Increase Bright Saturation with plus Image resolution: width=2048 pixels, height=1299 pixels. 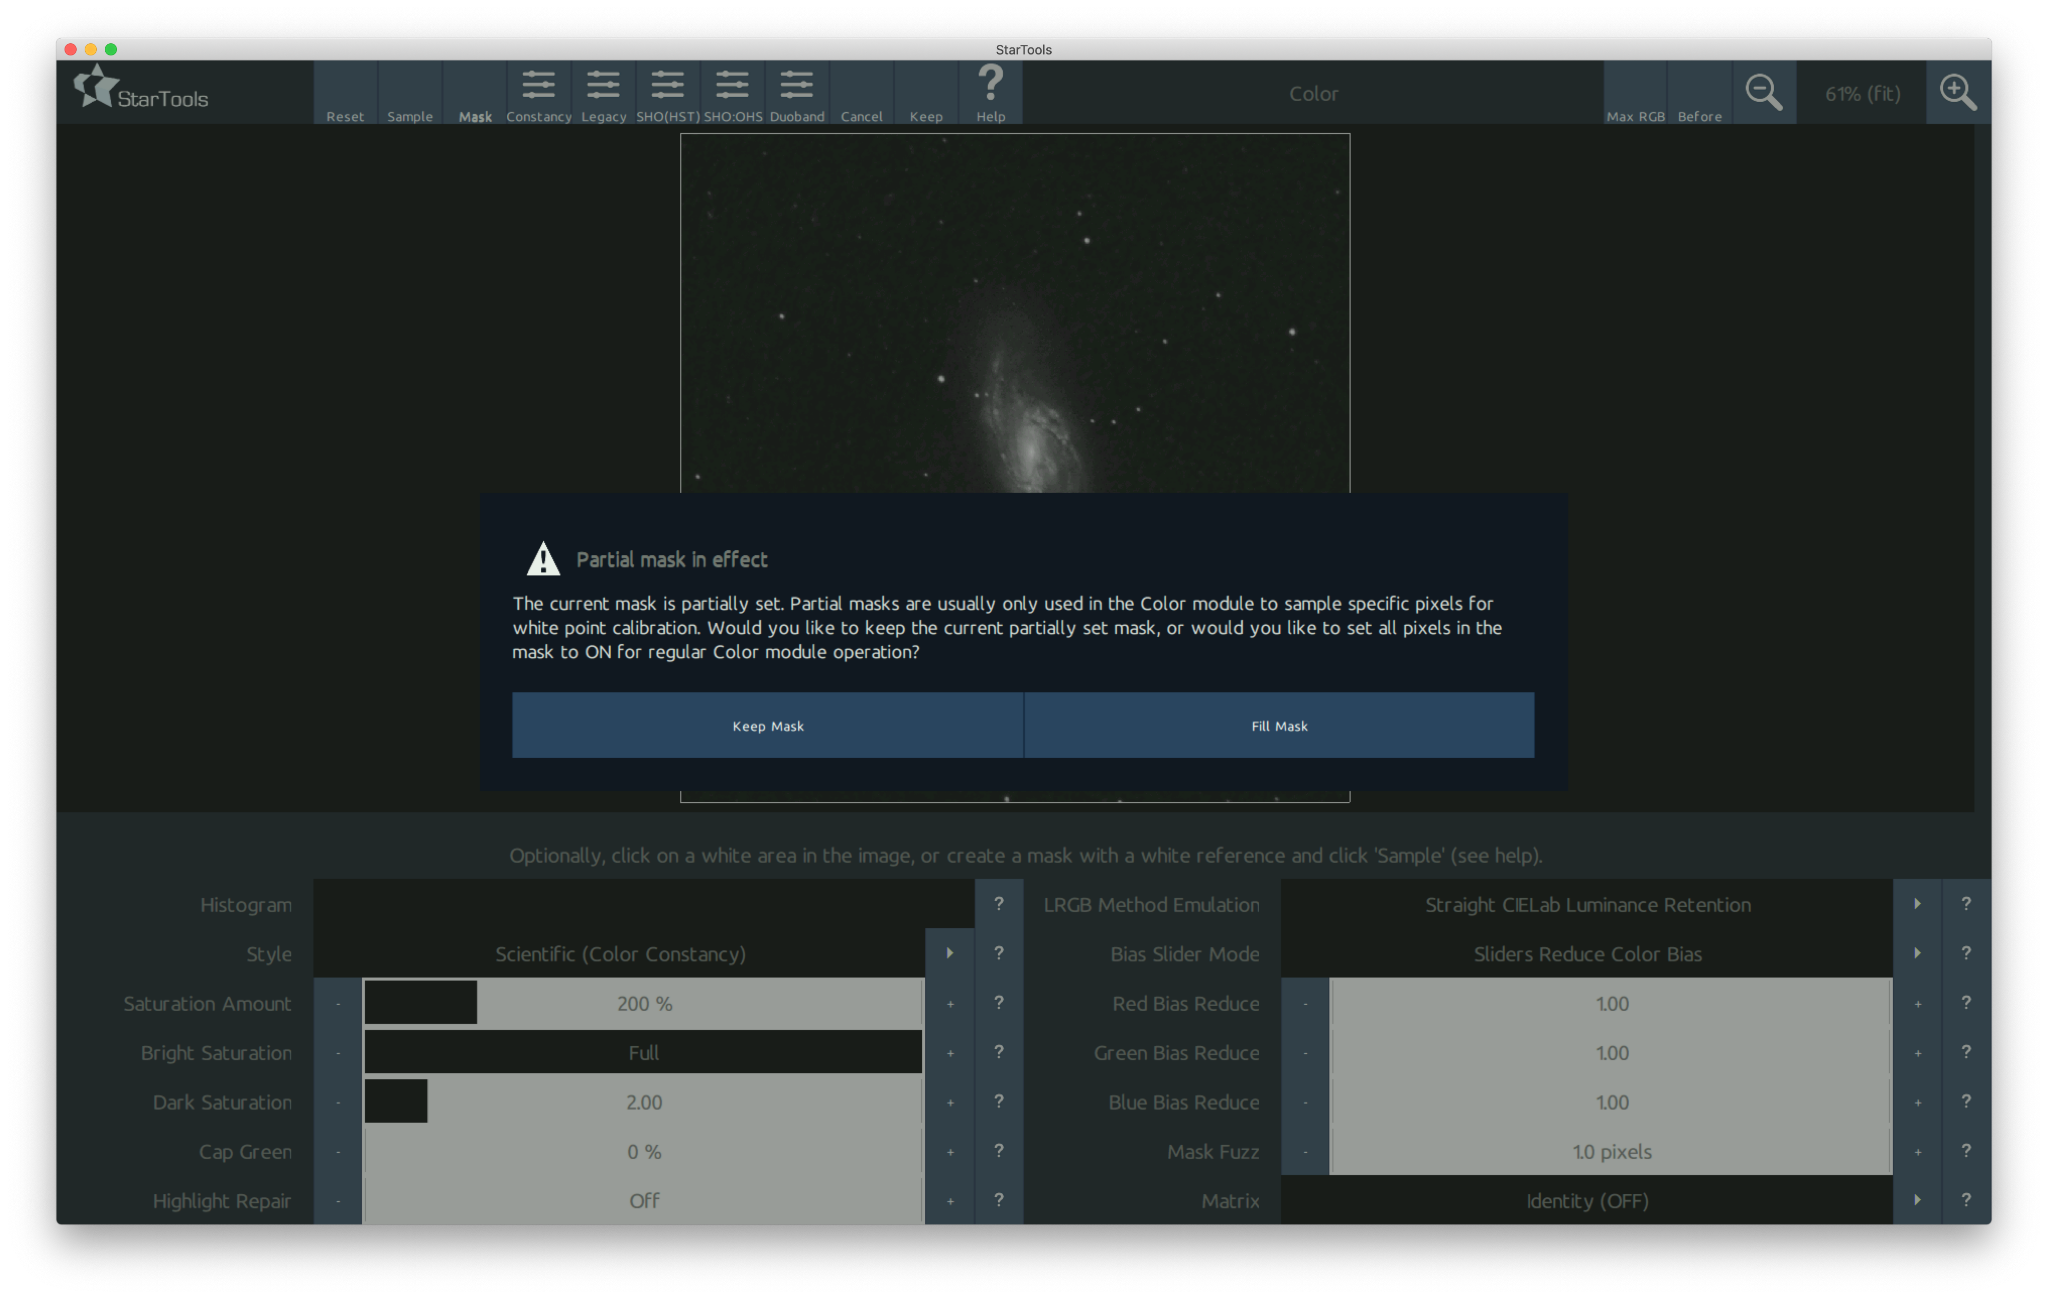950,1052
